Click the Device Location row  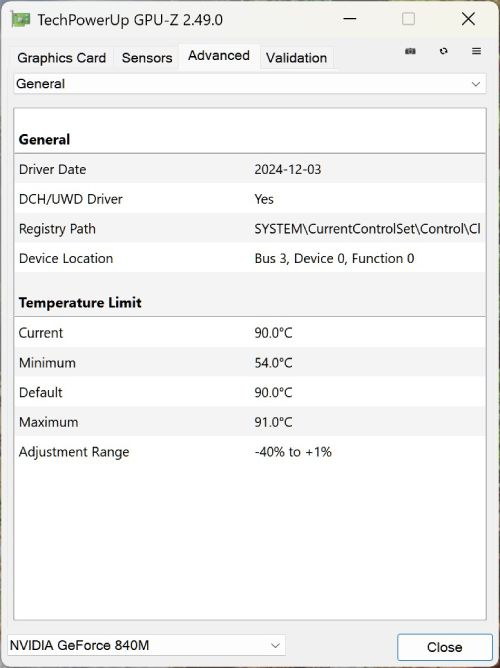click(x=250, y=258)
